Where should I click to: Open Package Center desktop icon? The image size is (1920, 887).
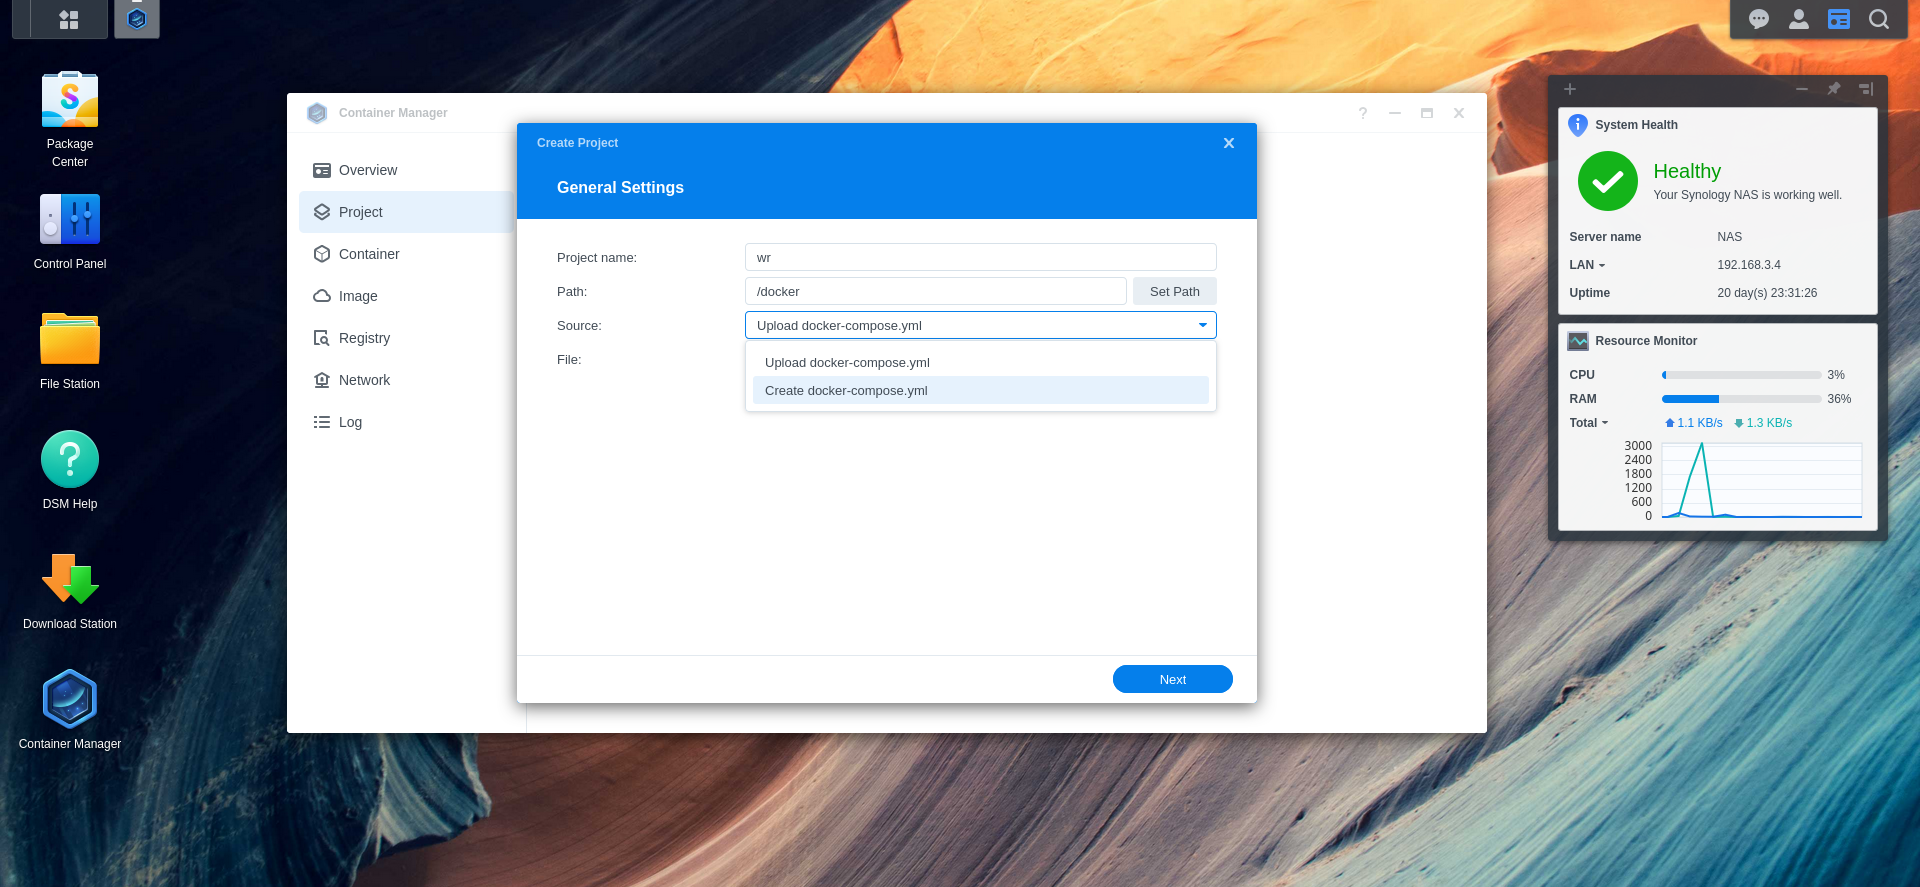click(x=70, y=100)
